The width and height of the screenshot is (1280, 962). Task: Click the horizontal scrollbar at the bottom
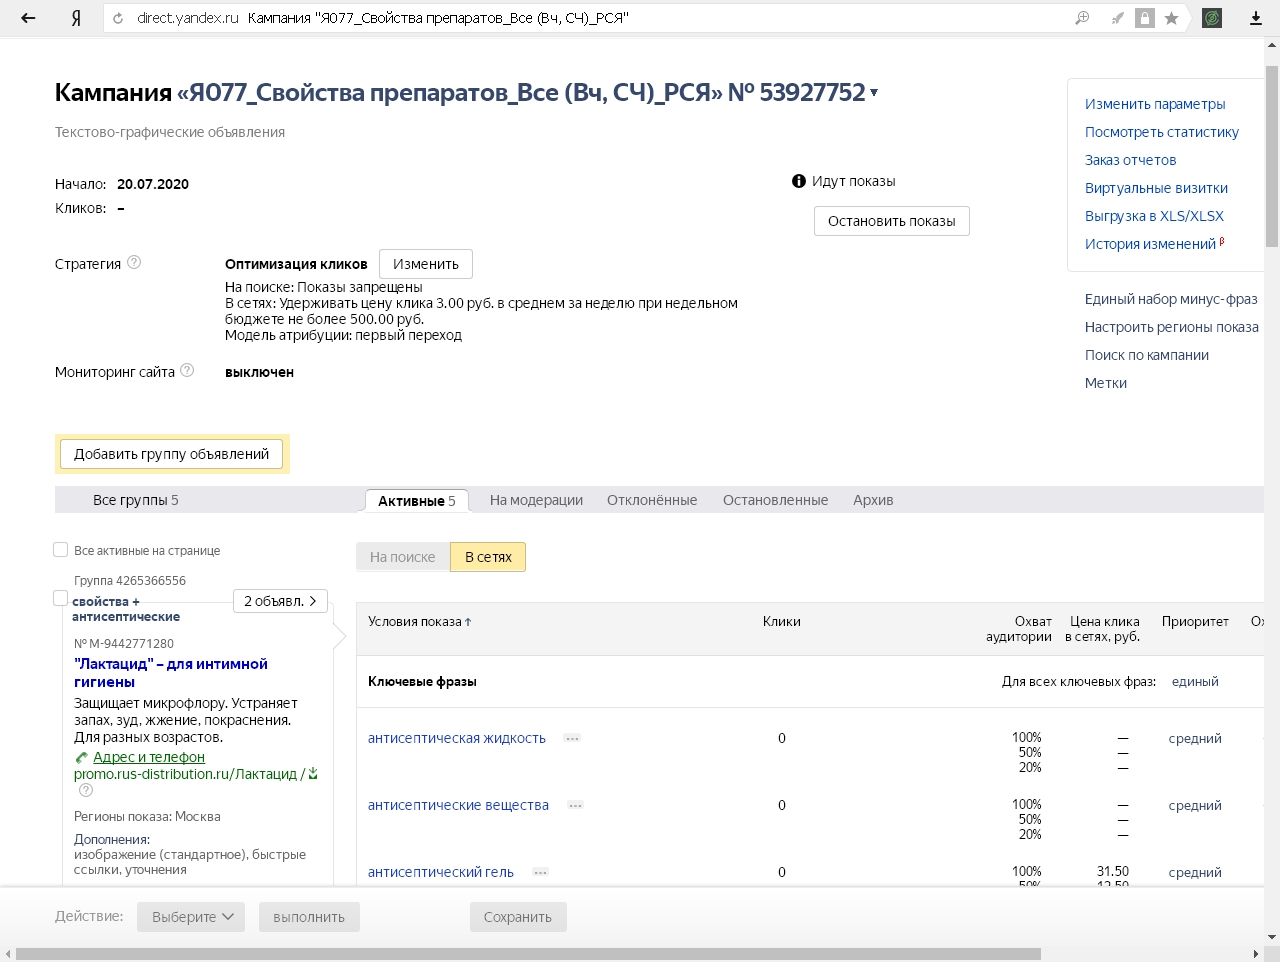[x=528, y=954]
